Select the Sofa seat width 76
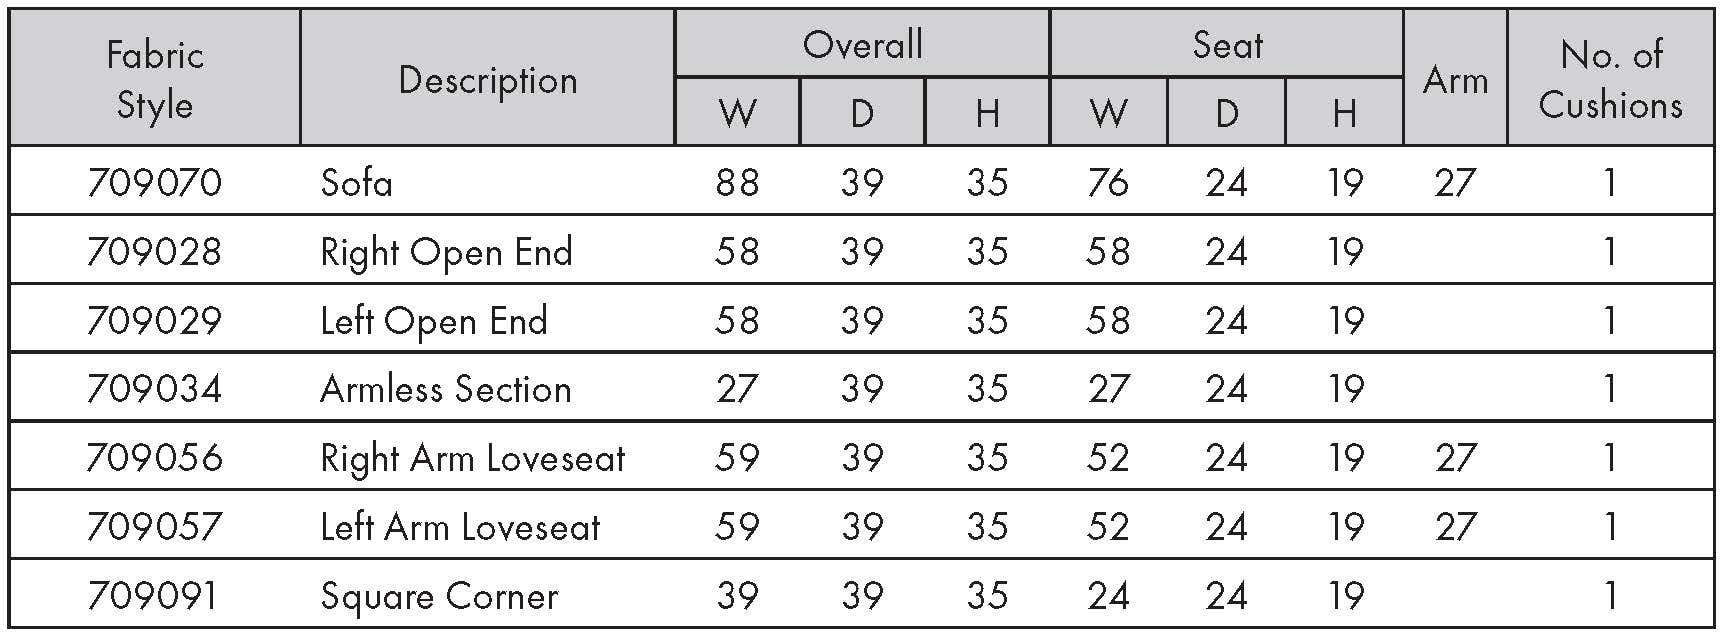This screenshot has width=1729, height=636. pyautogui.click(x=1108, y=182)
